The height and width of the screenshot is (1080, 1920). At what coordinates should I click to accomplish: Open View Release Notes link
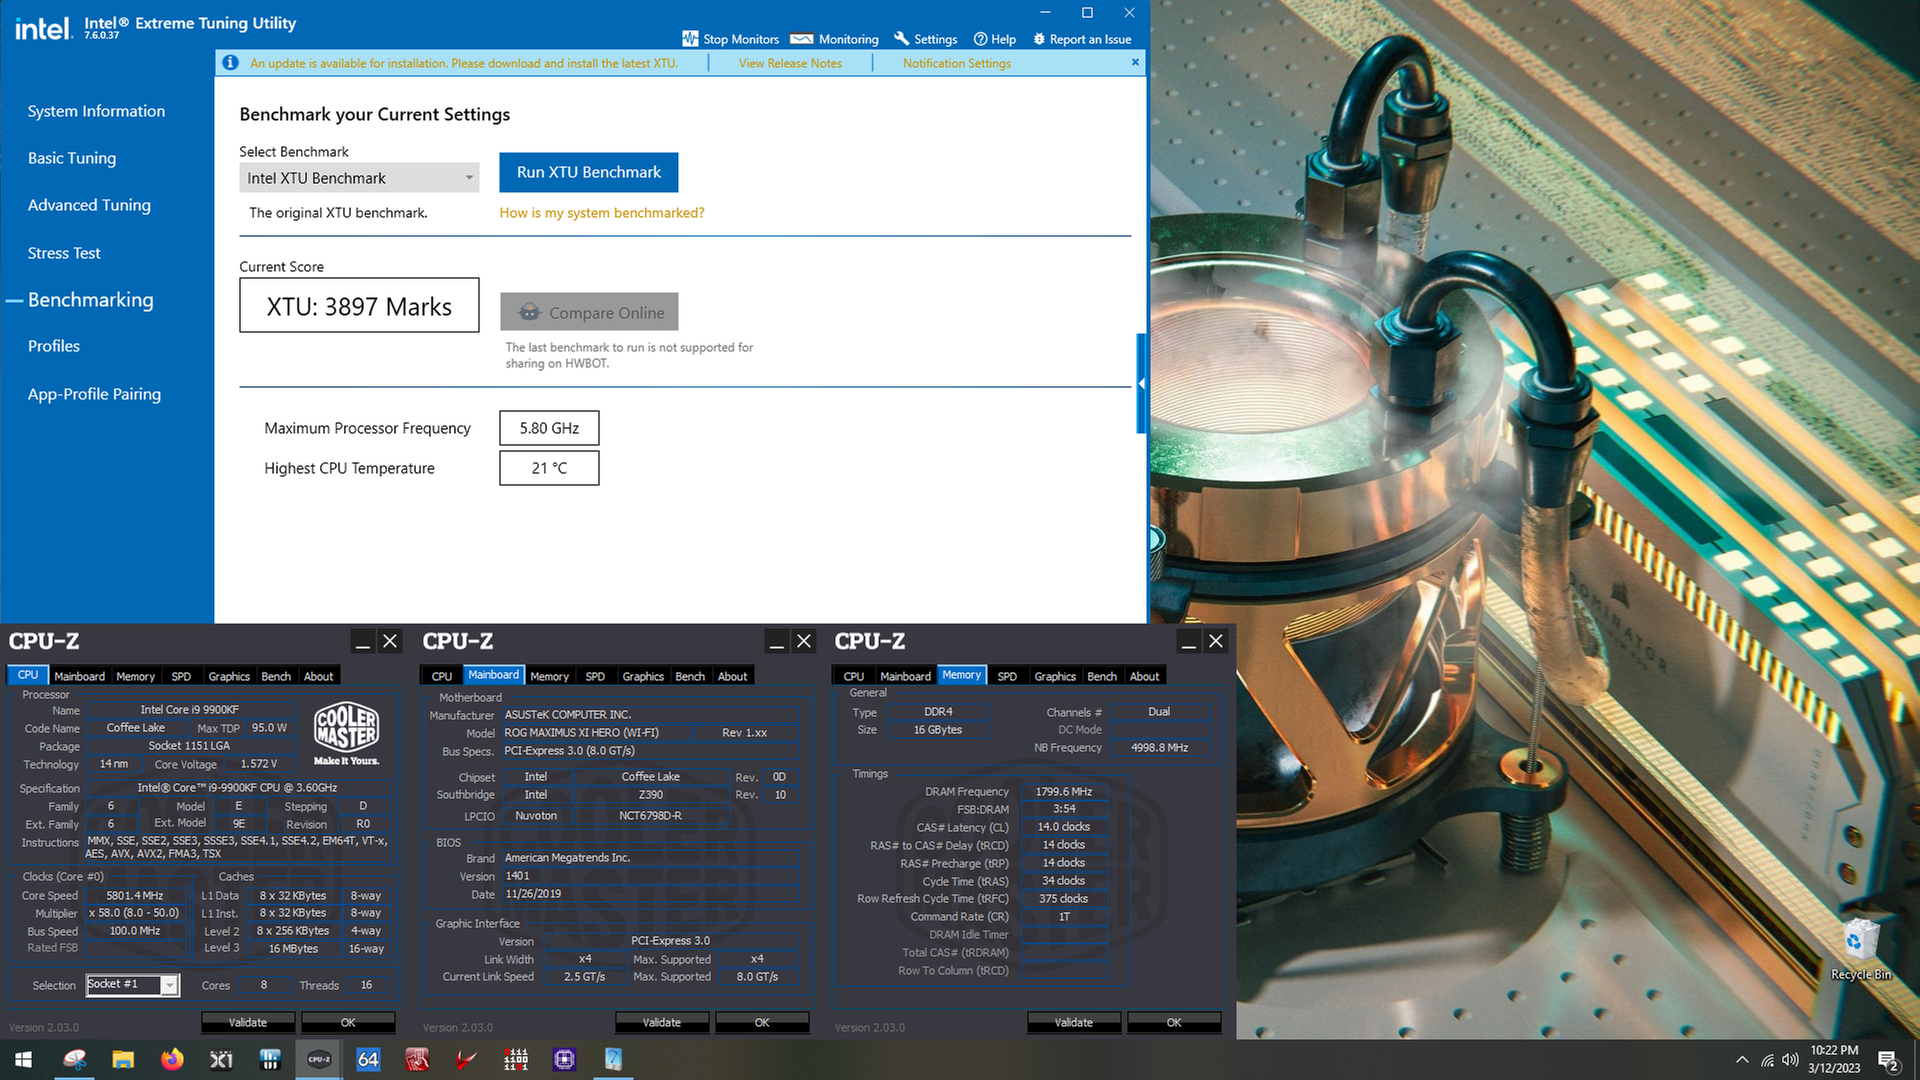[x=790, y=63]
